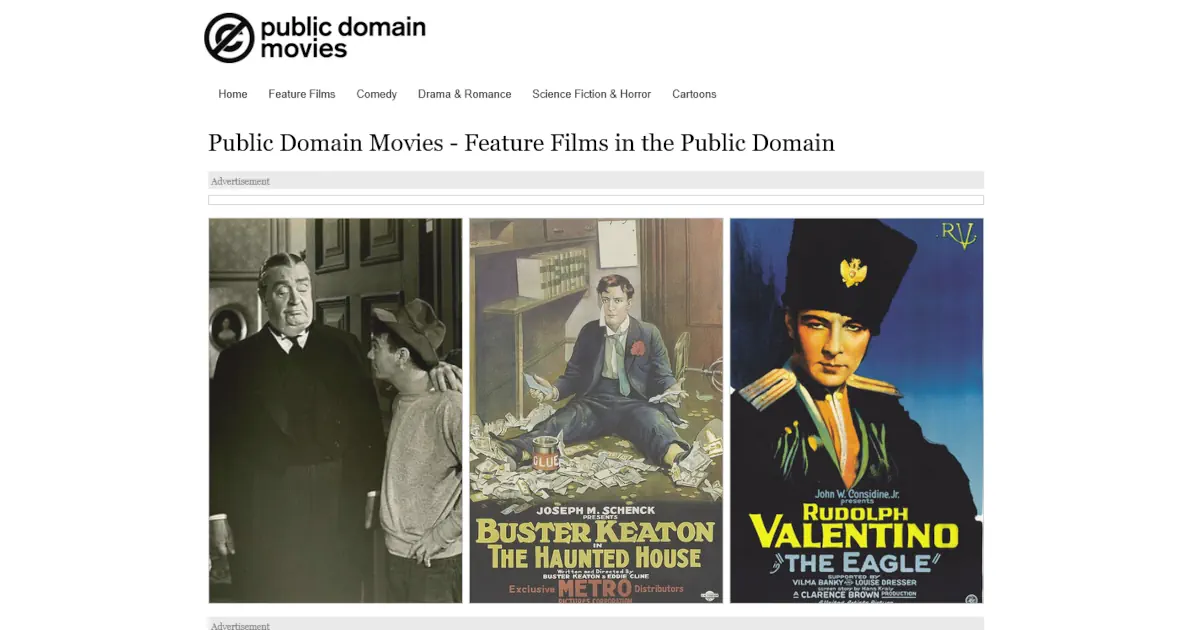
Task: Click the RV monogram on the Eagle poster
Action: click(x=957, y=234)
